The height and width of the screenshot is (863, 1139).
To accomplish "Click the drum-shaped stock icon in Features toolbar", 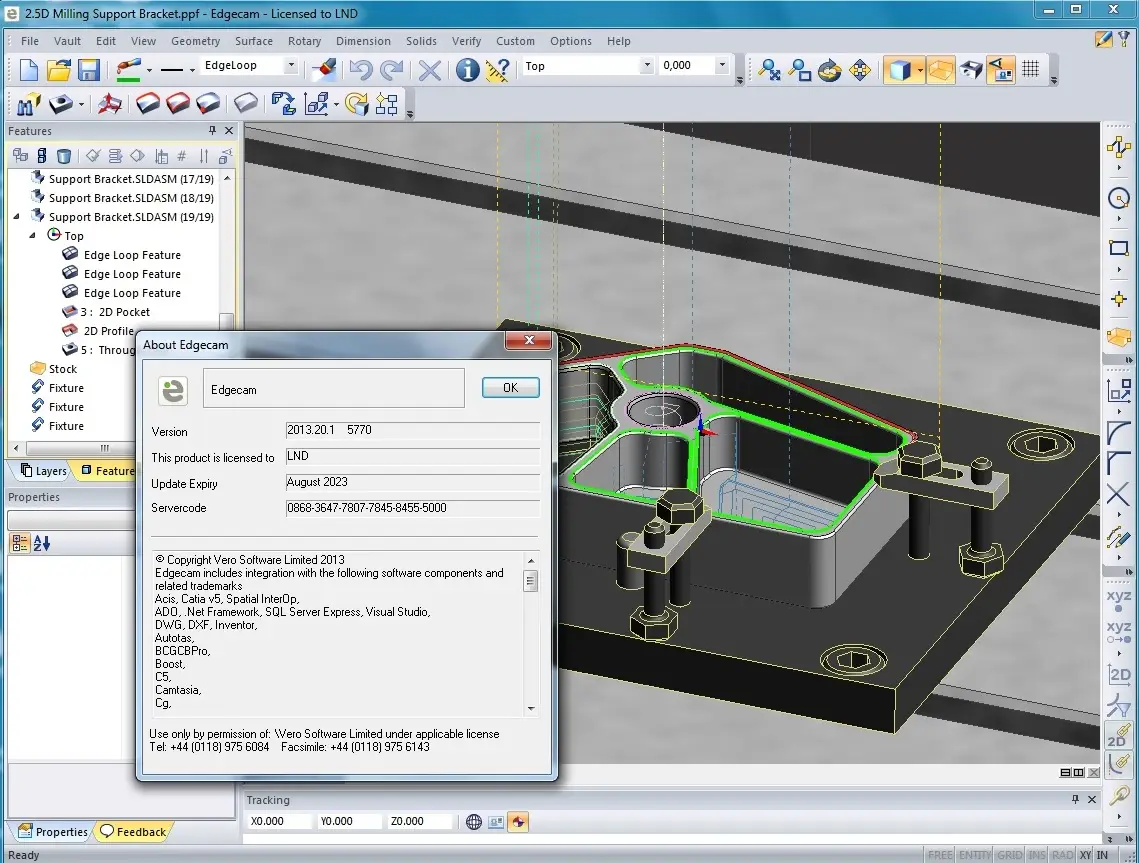I will (64, 155).
